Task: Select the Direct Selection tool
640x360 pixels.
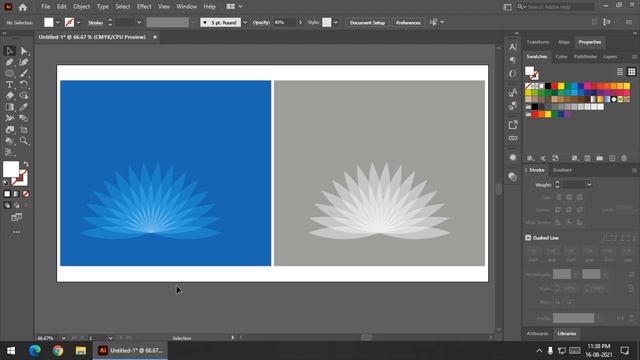Action: coord(24,51)
